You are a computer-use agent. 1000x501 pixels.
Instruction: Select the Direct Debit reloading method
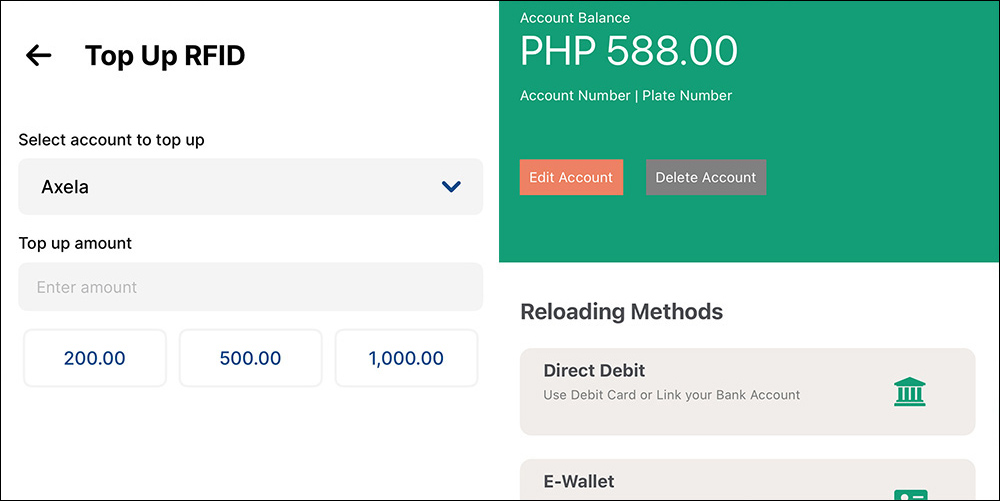tap(747, 392)
